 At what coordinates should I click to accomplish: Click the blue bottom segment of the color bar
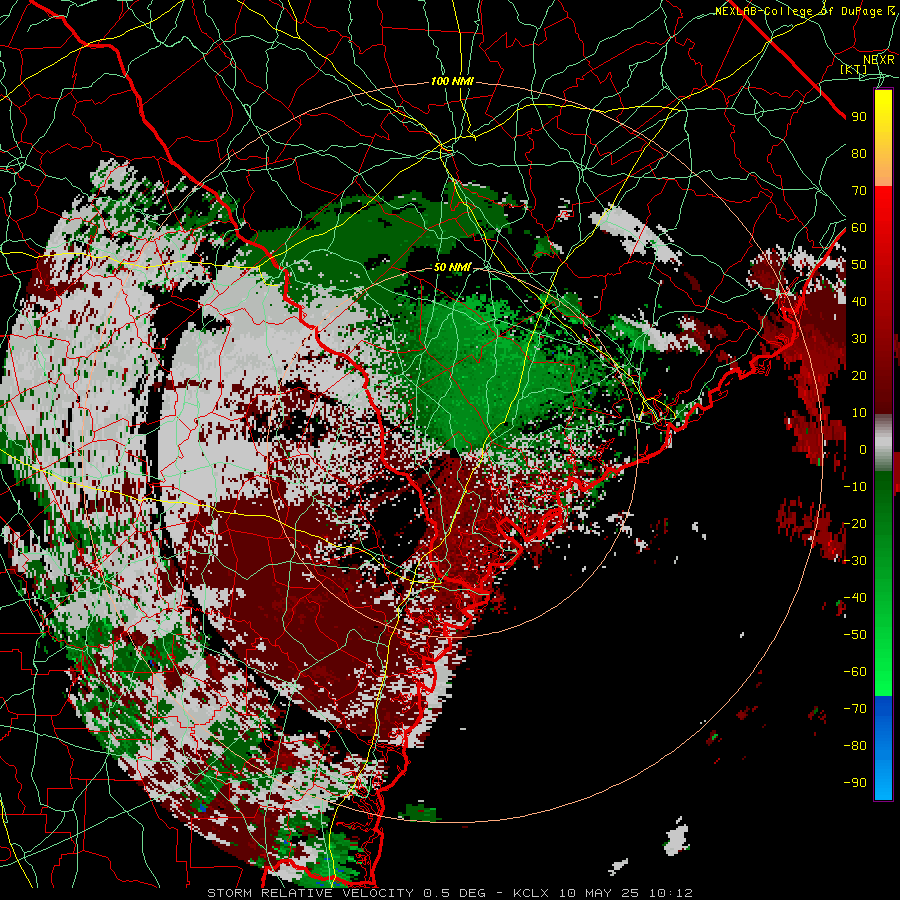click(883, 747)
